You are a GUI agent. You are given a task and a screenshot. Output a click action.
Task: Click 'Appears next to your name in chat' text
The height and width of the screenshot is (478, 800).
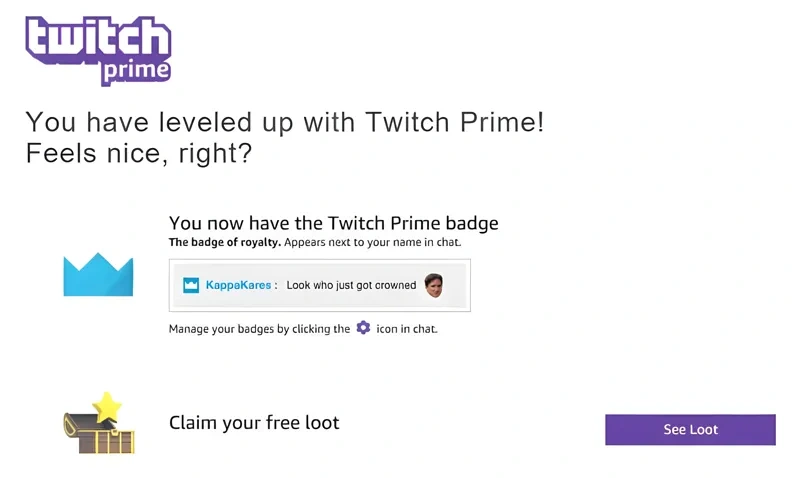[372, 242]
